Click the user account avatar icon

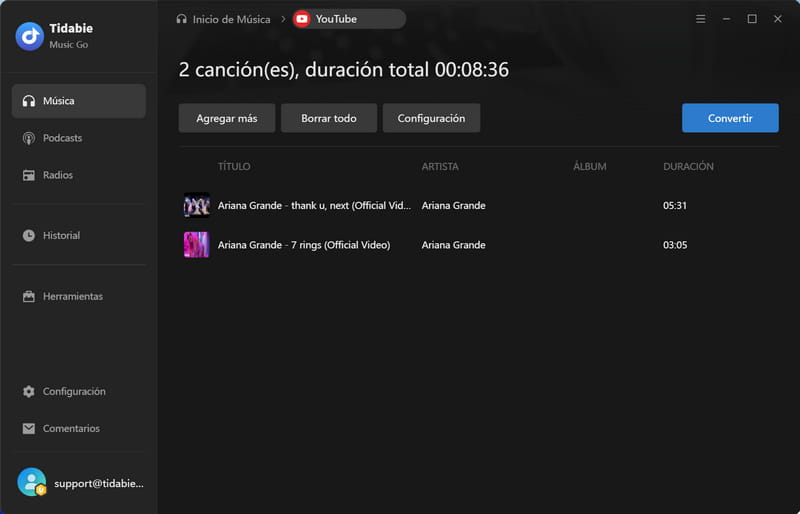[32, 482]
